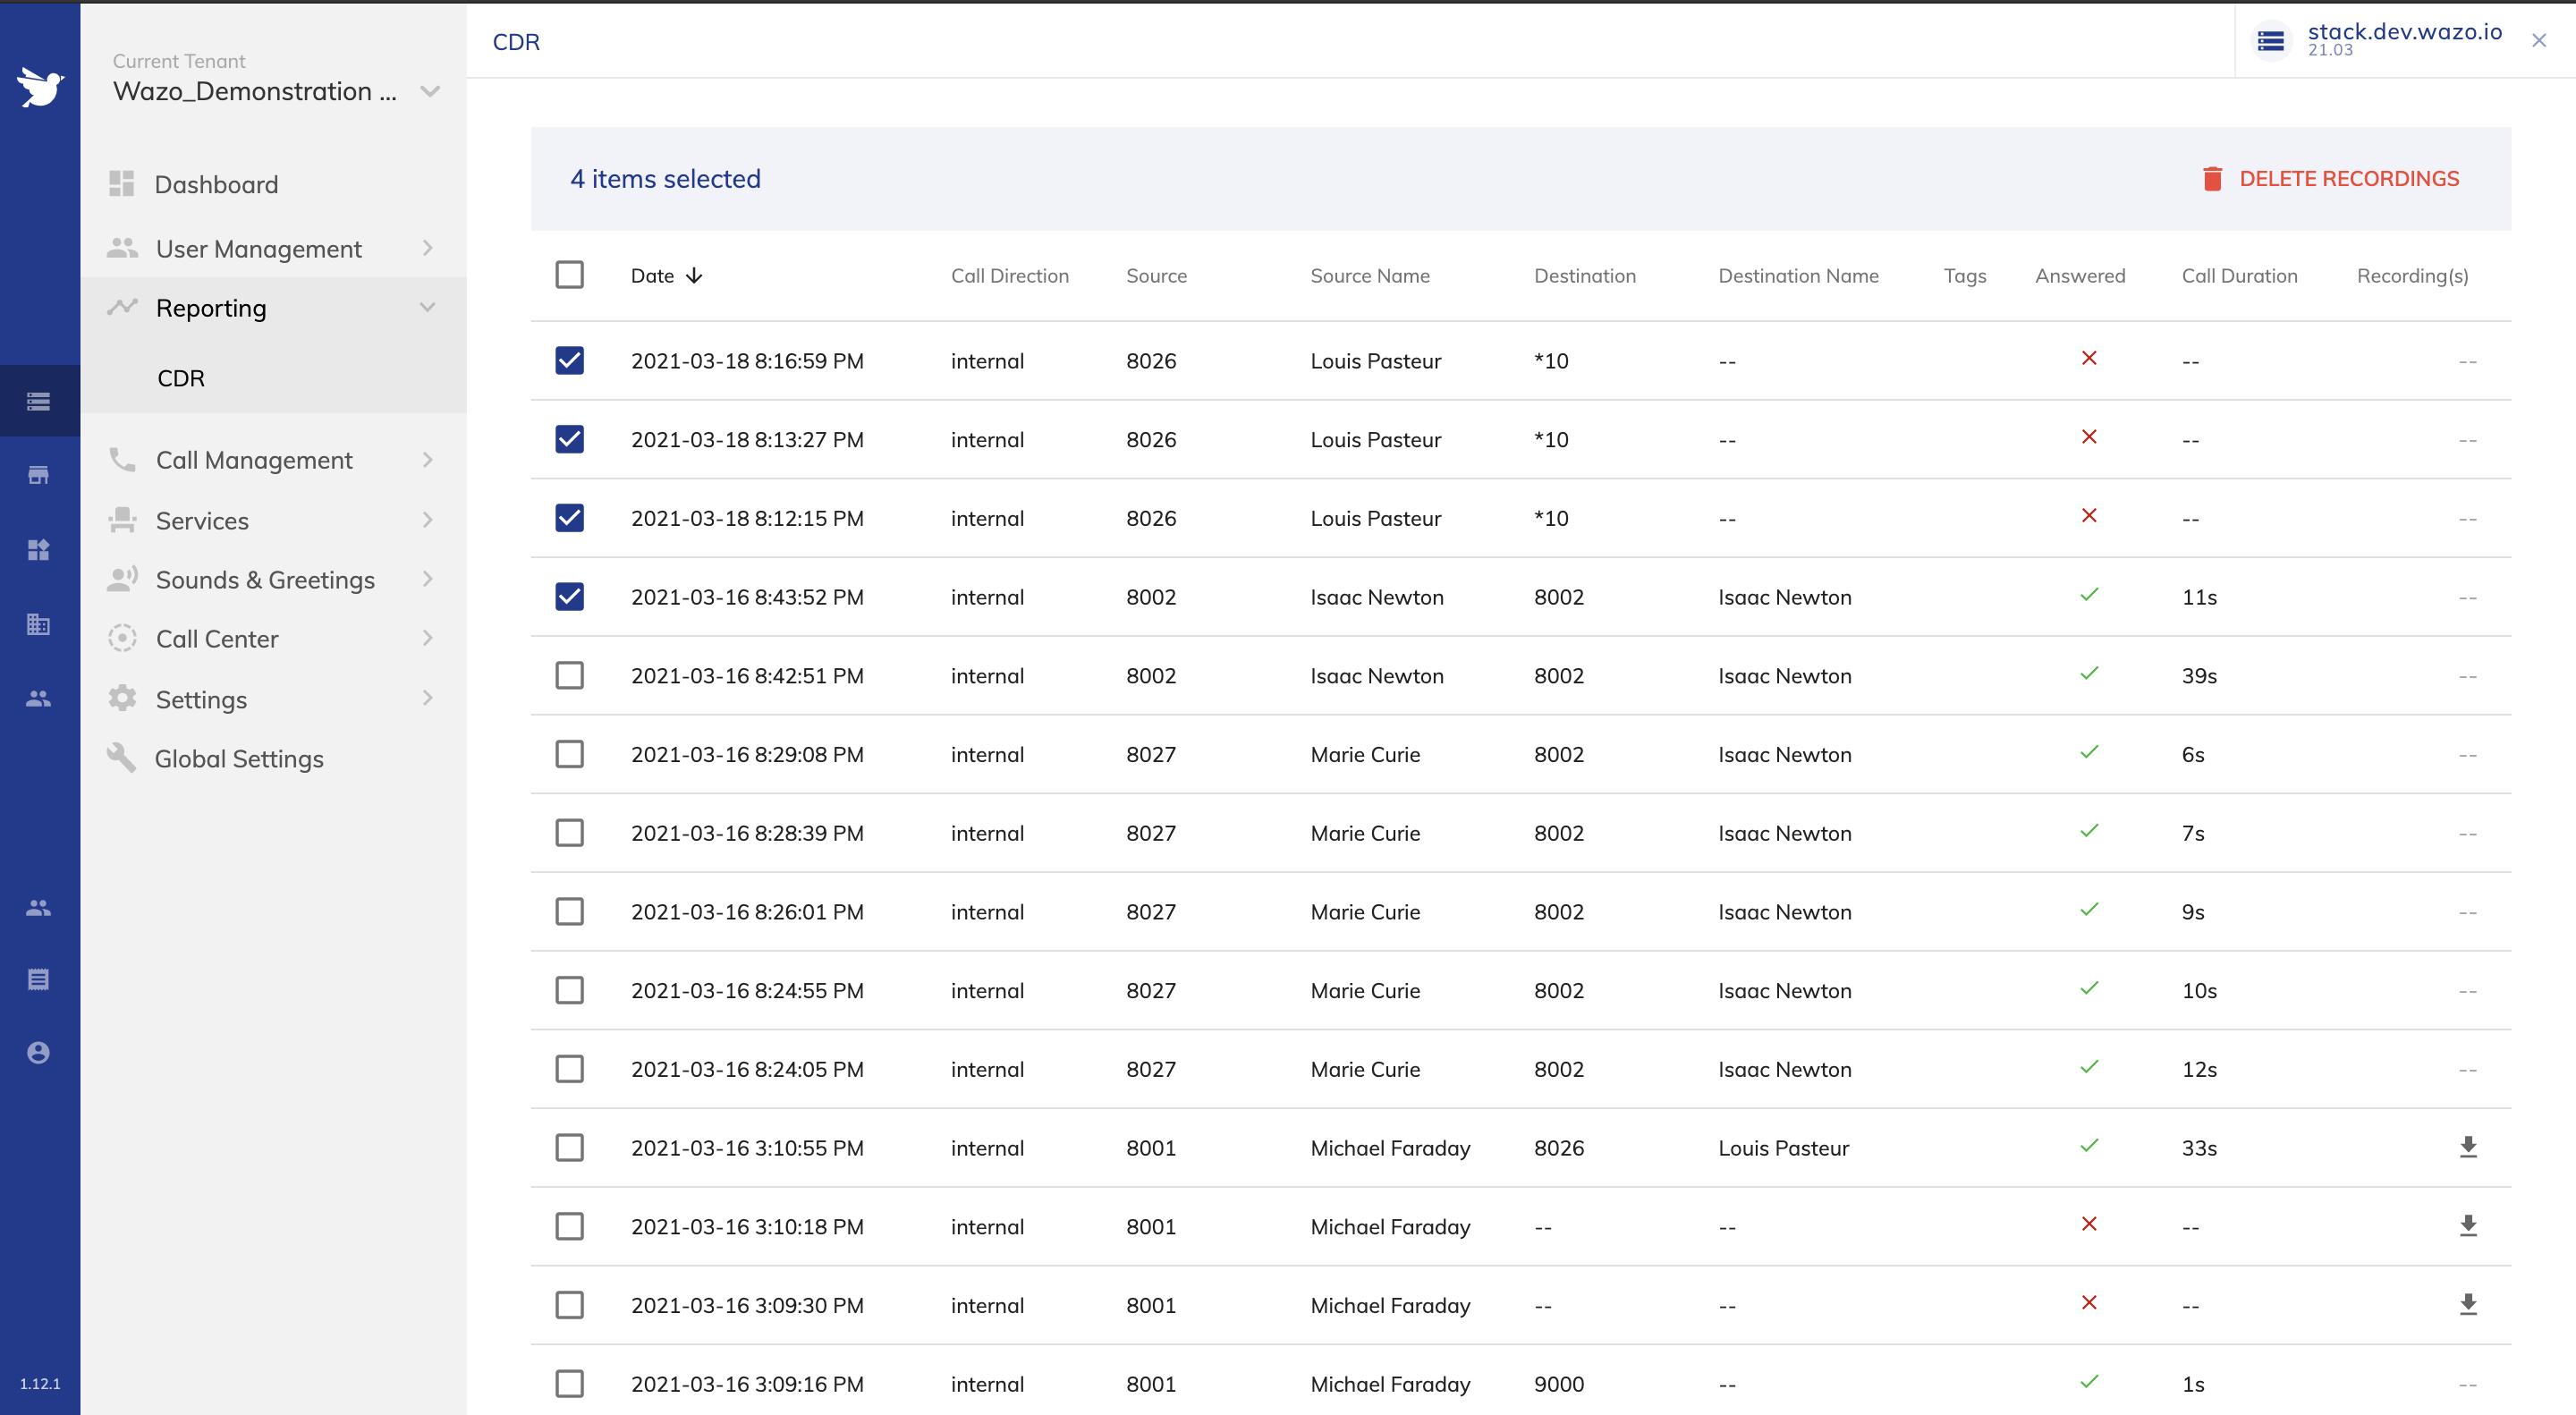Open the people icon below building icon
The image size is (2576, 1415).
click(39, 698)
